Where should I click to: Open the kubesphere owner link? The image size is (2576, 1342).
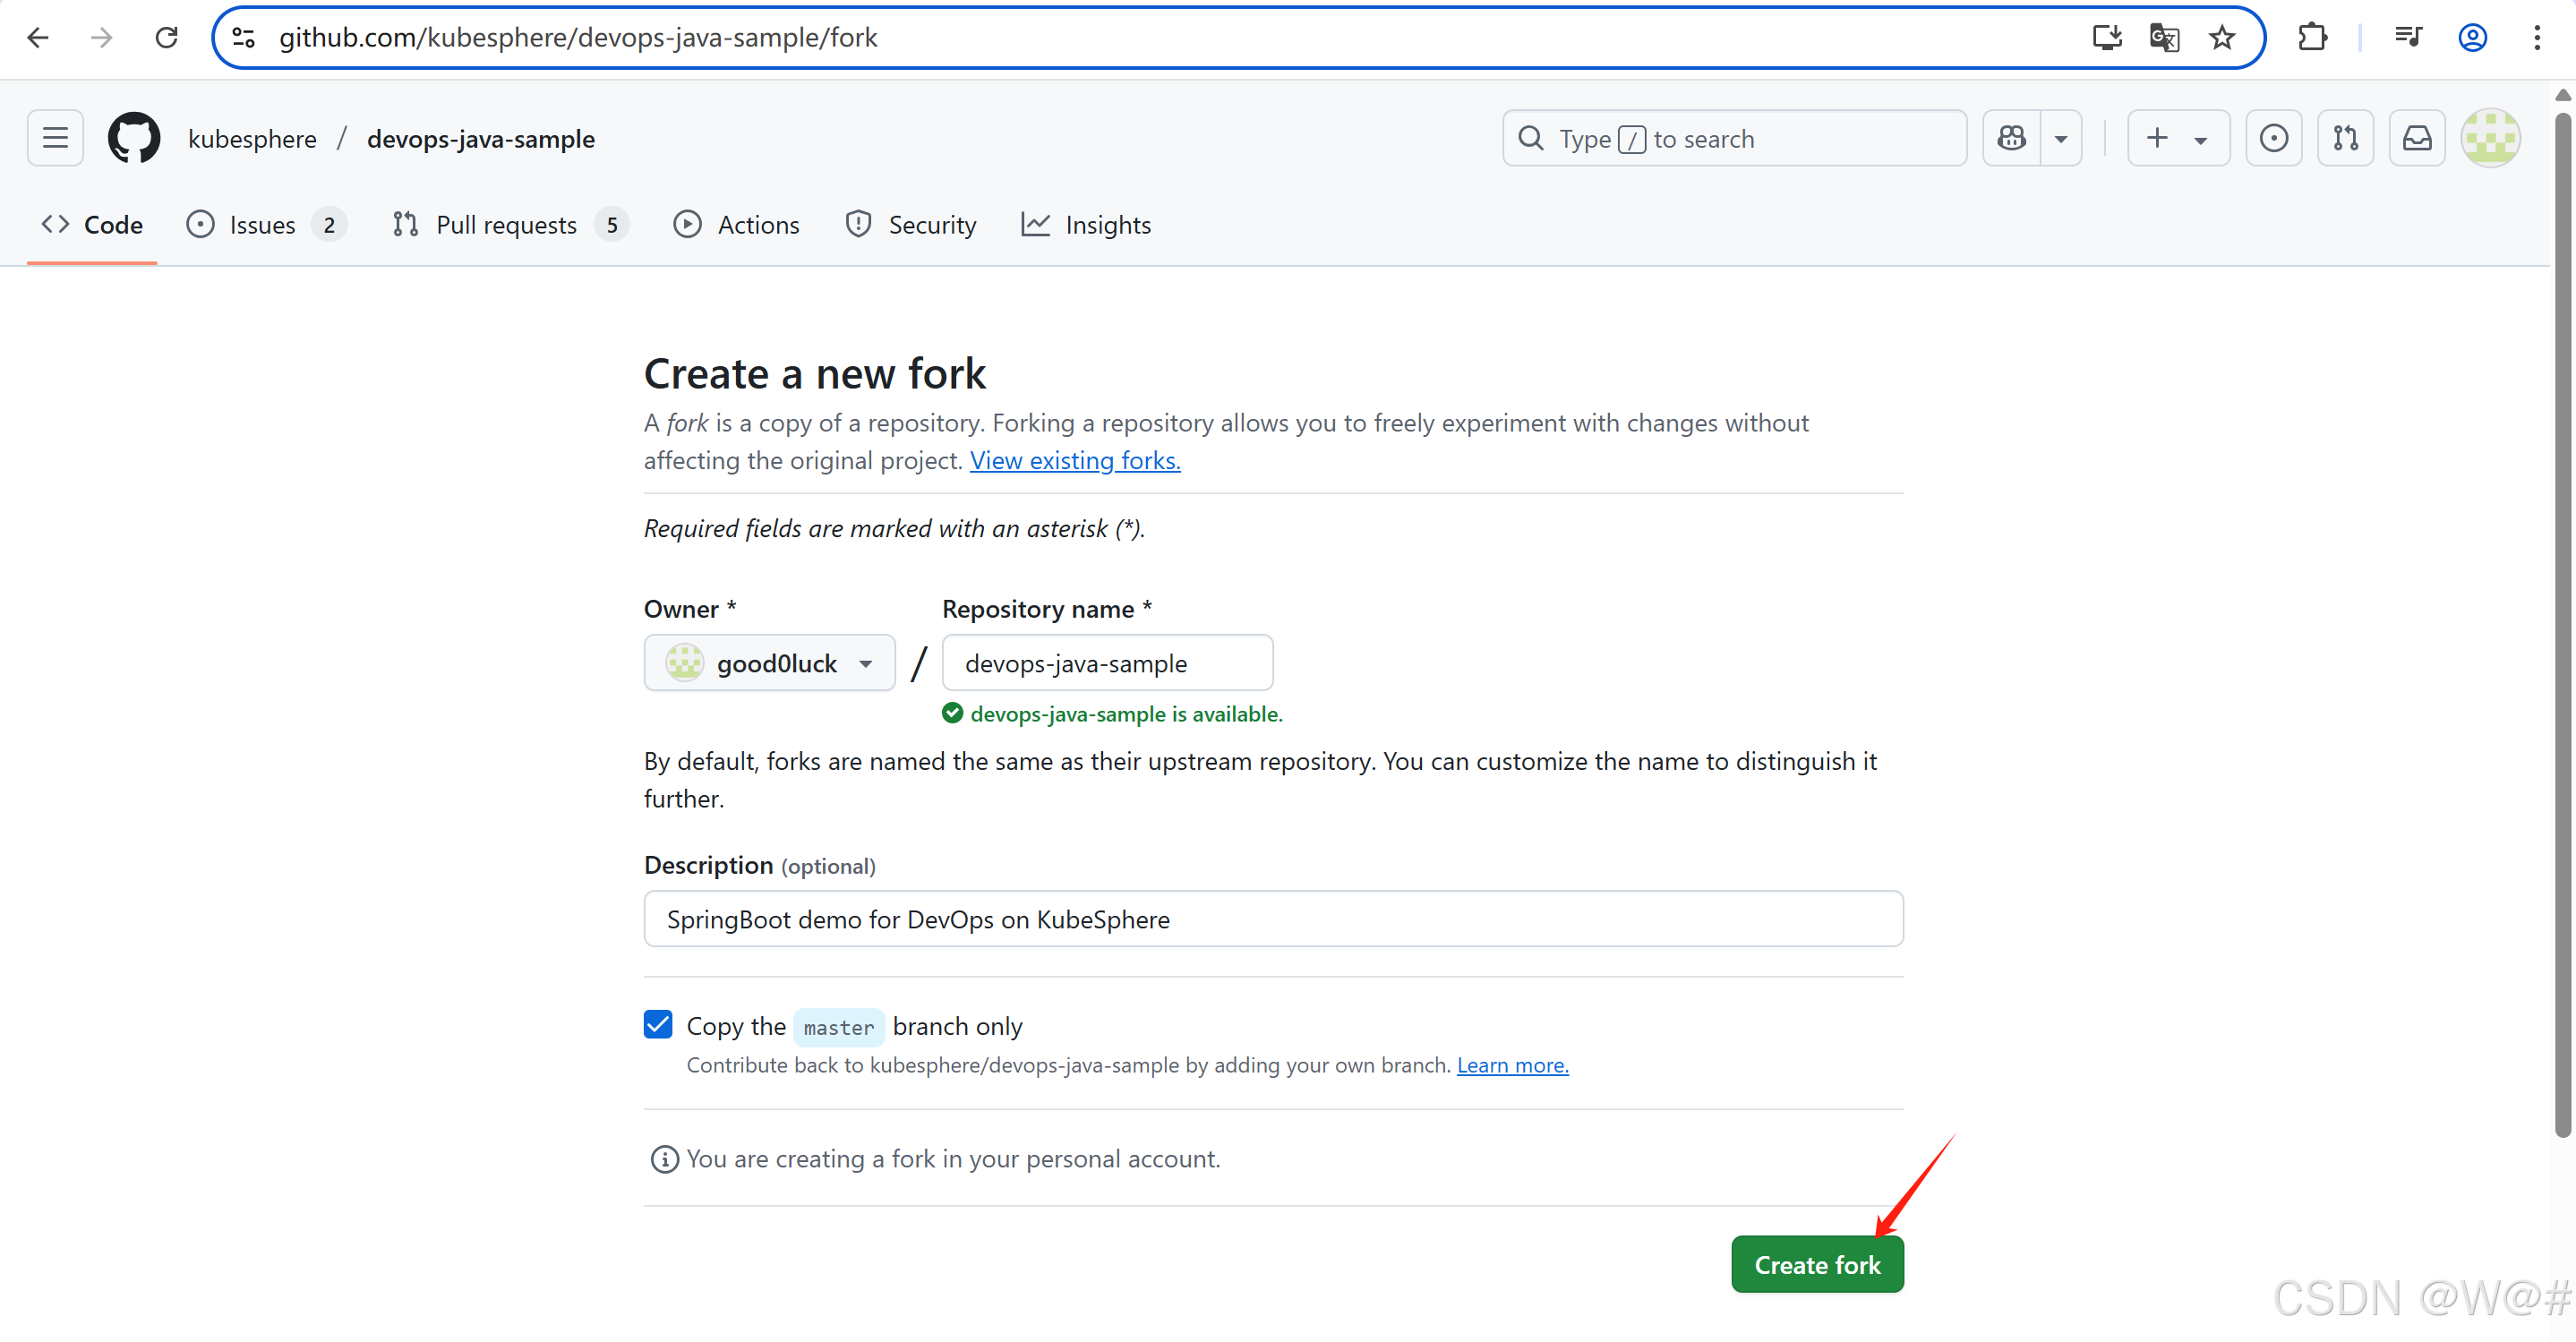pos(252,139)
